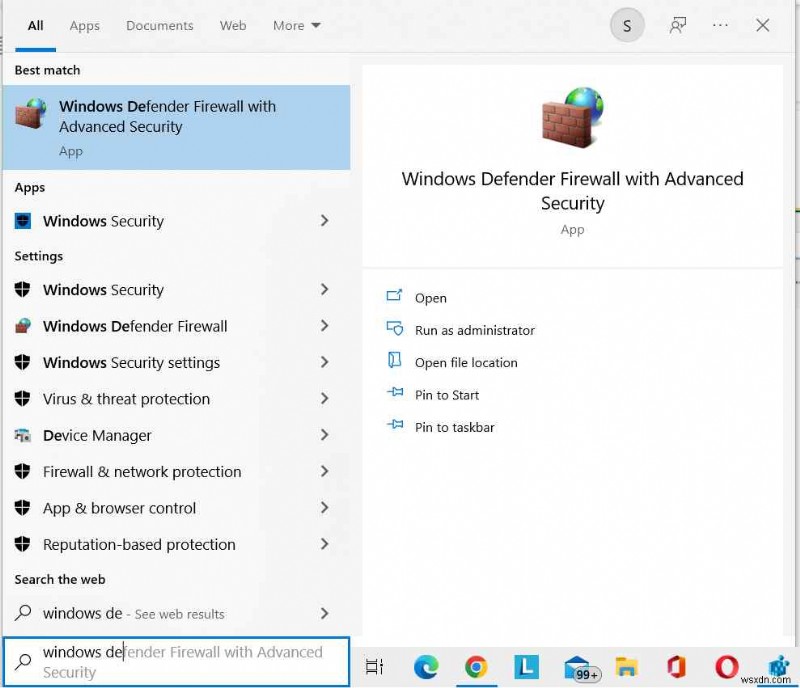Expand arrow for Virus & threat protection

(x=324, y=398)
